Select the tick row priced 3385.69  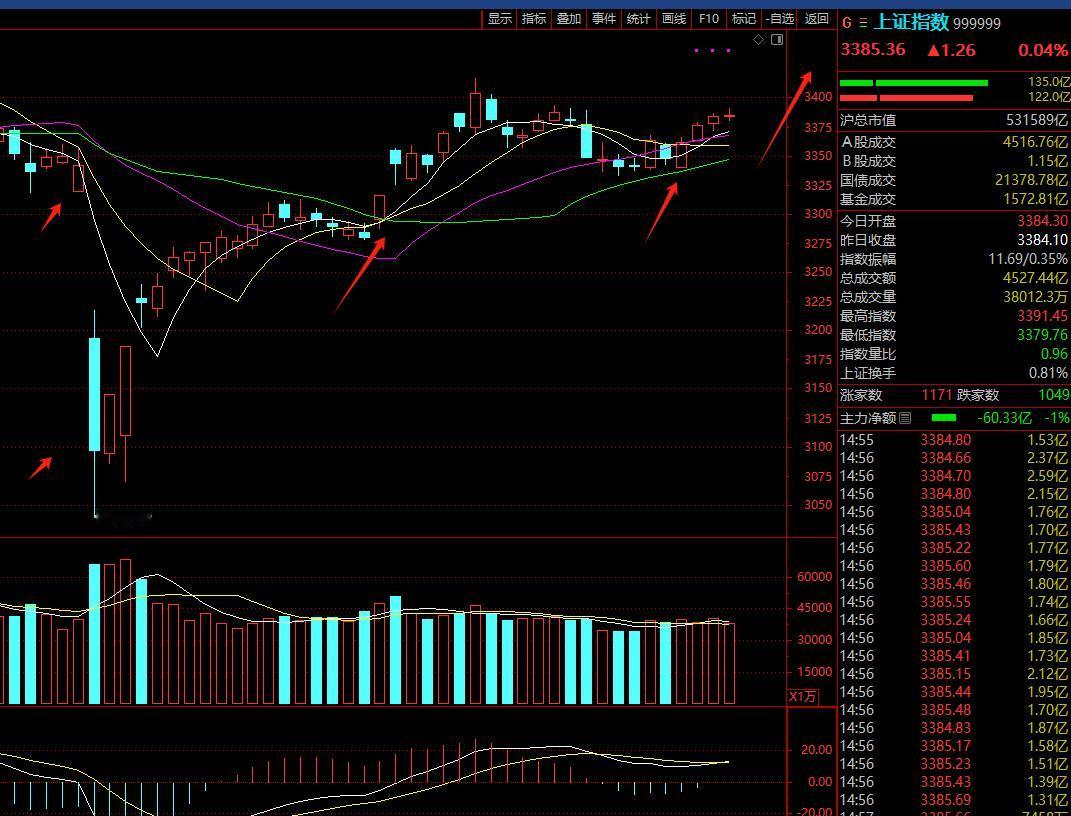[954, 800]
